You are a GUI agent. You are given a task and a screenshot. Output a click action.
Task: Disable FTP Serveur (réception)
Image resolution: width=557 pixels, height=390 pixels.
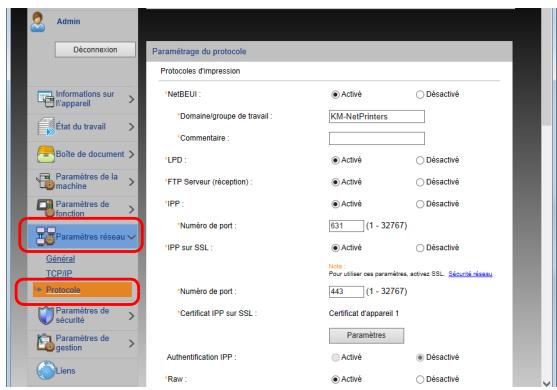pyautogui.click(x=420, y=182)
